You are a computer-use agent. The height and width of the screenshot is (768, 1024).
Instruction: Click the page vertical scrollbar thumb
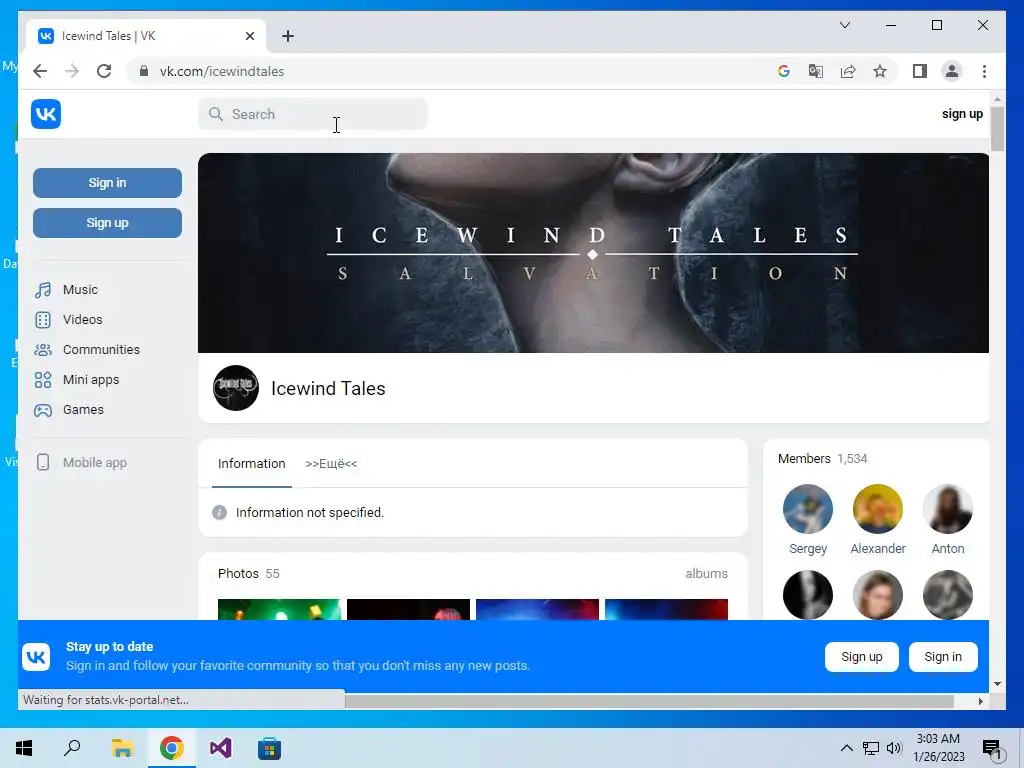pos(997,129)
